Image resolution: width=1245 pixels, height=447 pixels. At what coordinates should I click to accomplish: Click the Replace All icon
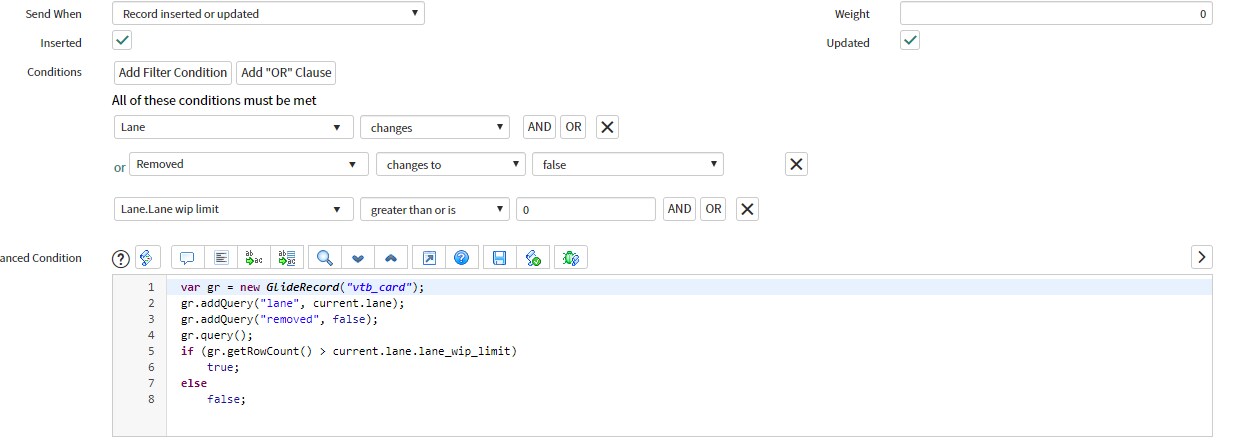pyautogui.click(x=287, y=258)
